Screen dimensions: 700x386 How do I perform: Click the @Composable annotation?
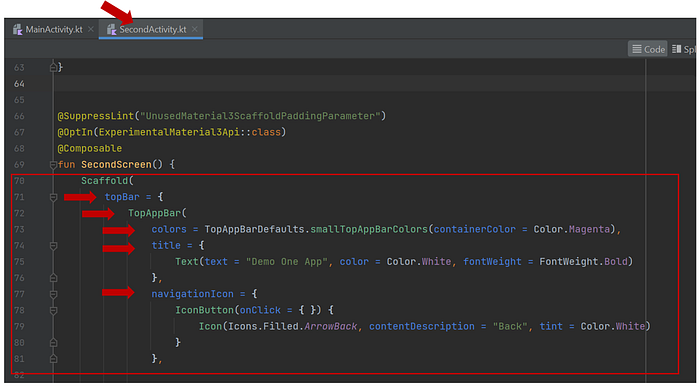point(89,149)
